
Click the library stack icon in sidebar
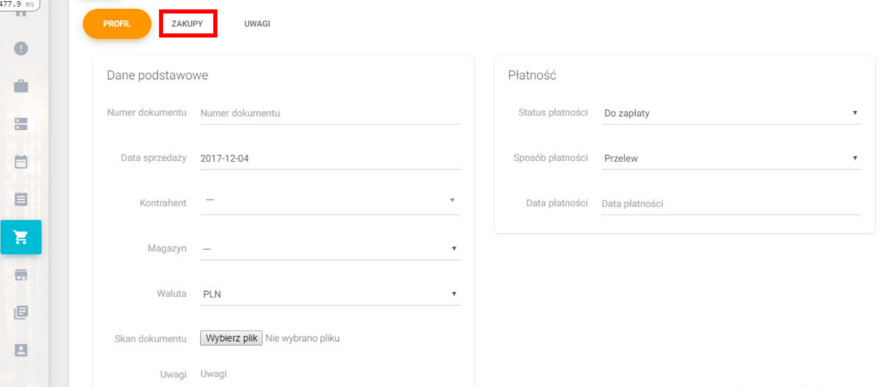tap(21, 313)
